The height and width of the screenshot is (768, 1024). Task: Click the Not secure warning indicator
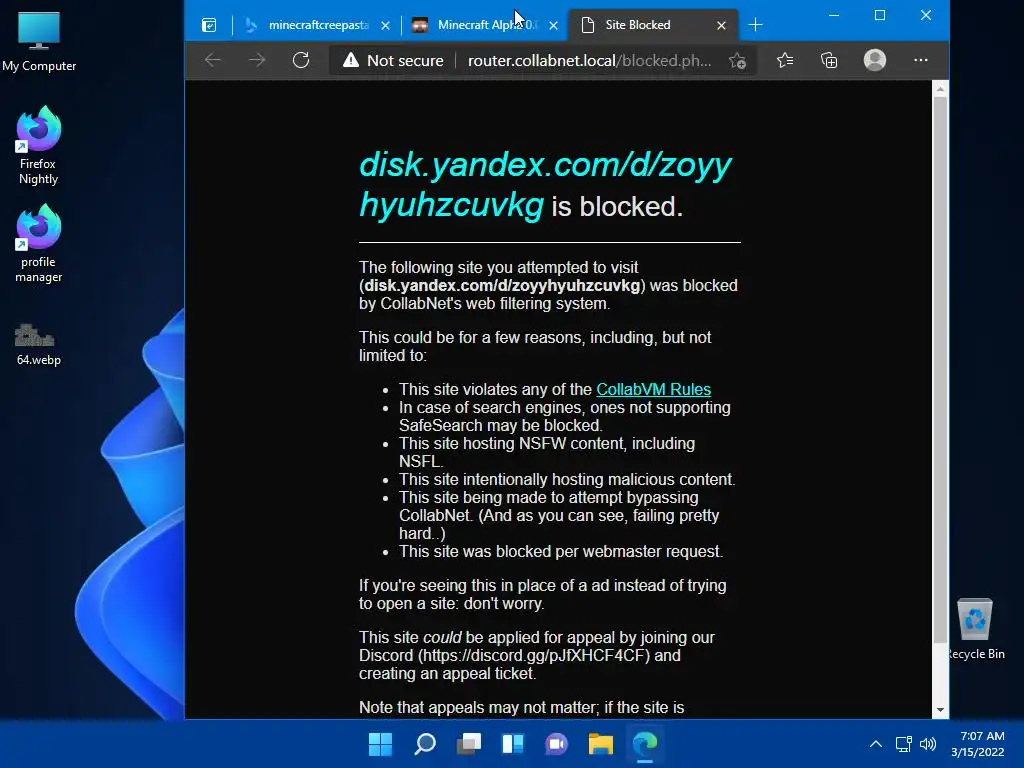click(393, 60)
